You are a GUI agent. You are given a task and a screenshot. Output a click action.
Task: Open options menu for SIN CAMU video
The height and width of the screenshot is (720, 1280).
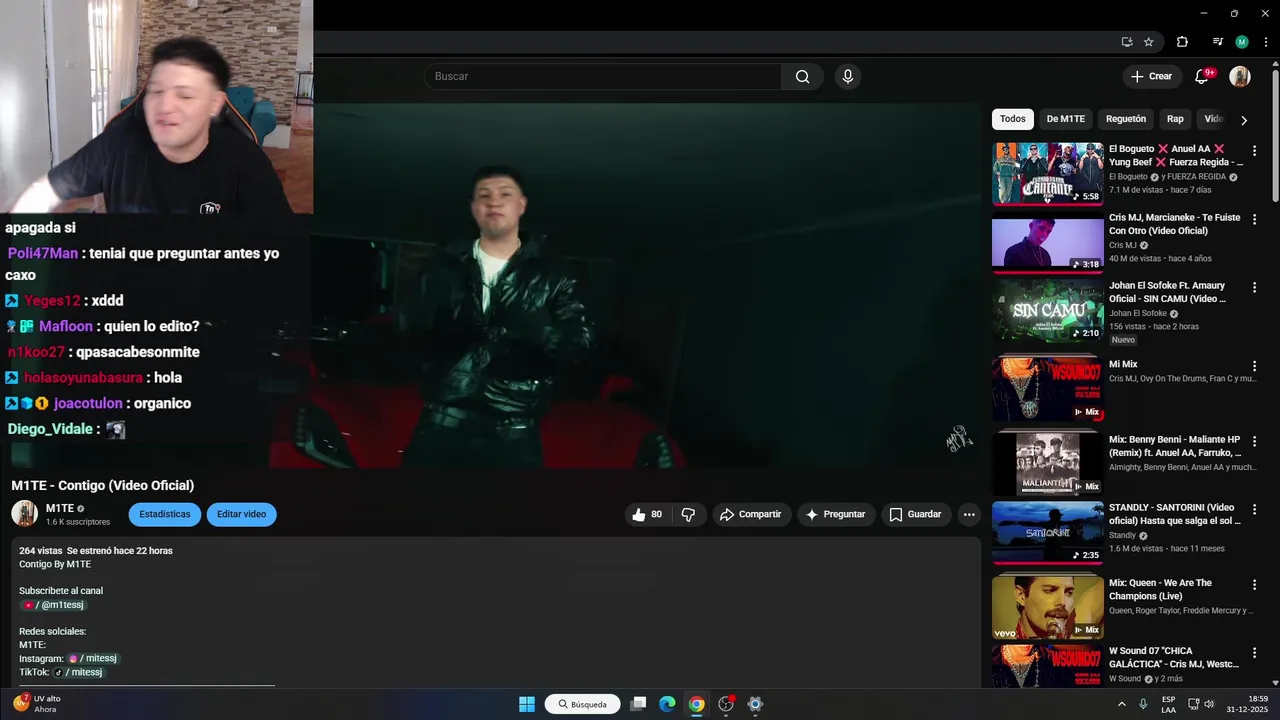[1254, 287]
